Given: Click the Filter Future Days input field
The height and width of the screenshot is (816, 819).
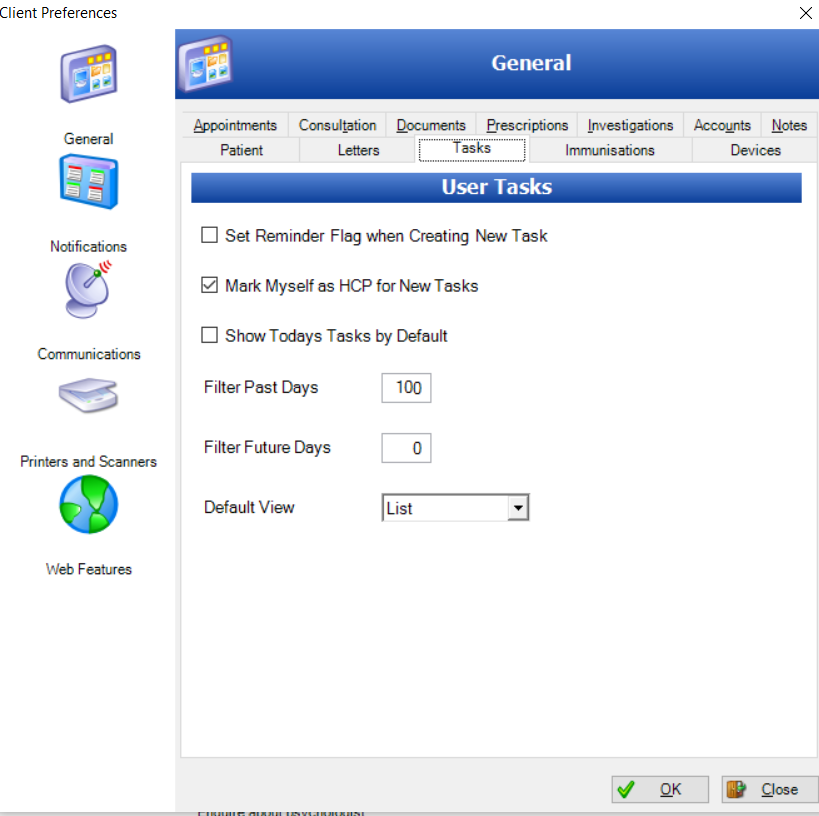Looking at the screenshot, I should pos(406,448).
